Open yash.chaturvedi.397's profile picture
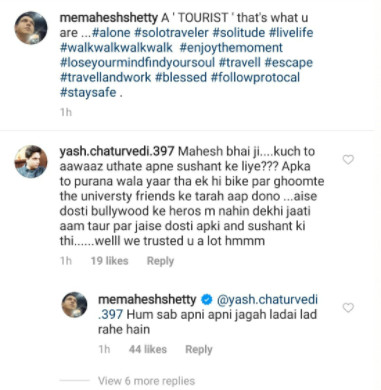The height and width of the screenshot is (390, 381). click(x=31, y=161)
